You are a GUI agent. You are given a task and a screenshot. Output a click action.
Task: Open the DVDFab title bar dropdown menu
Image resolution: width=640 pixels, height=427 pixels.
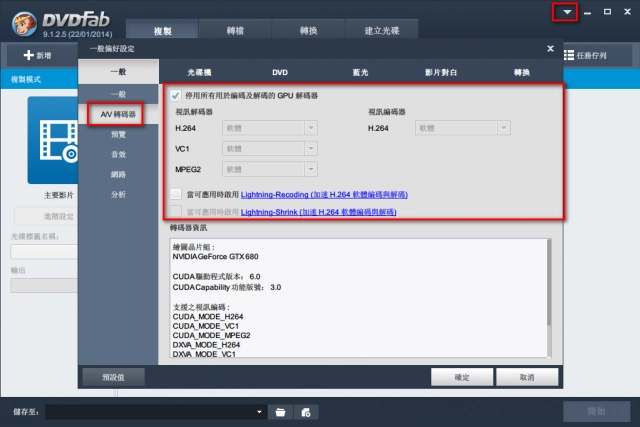(x=567, y=12)
